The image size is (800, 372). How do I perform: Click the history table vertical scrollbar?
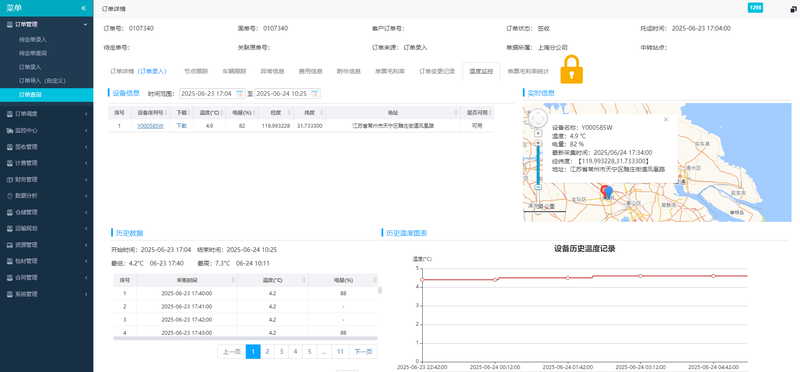tap(380, 290)
